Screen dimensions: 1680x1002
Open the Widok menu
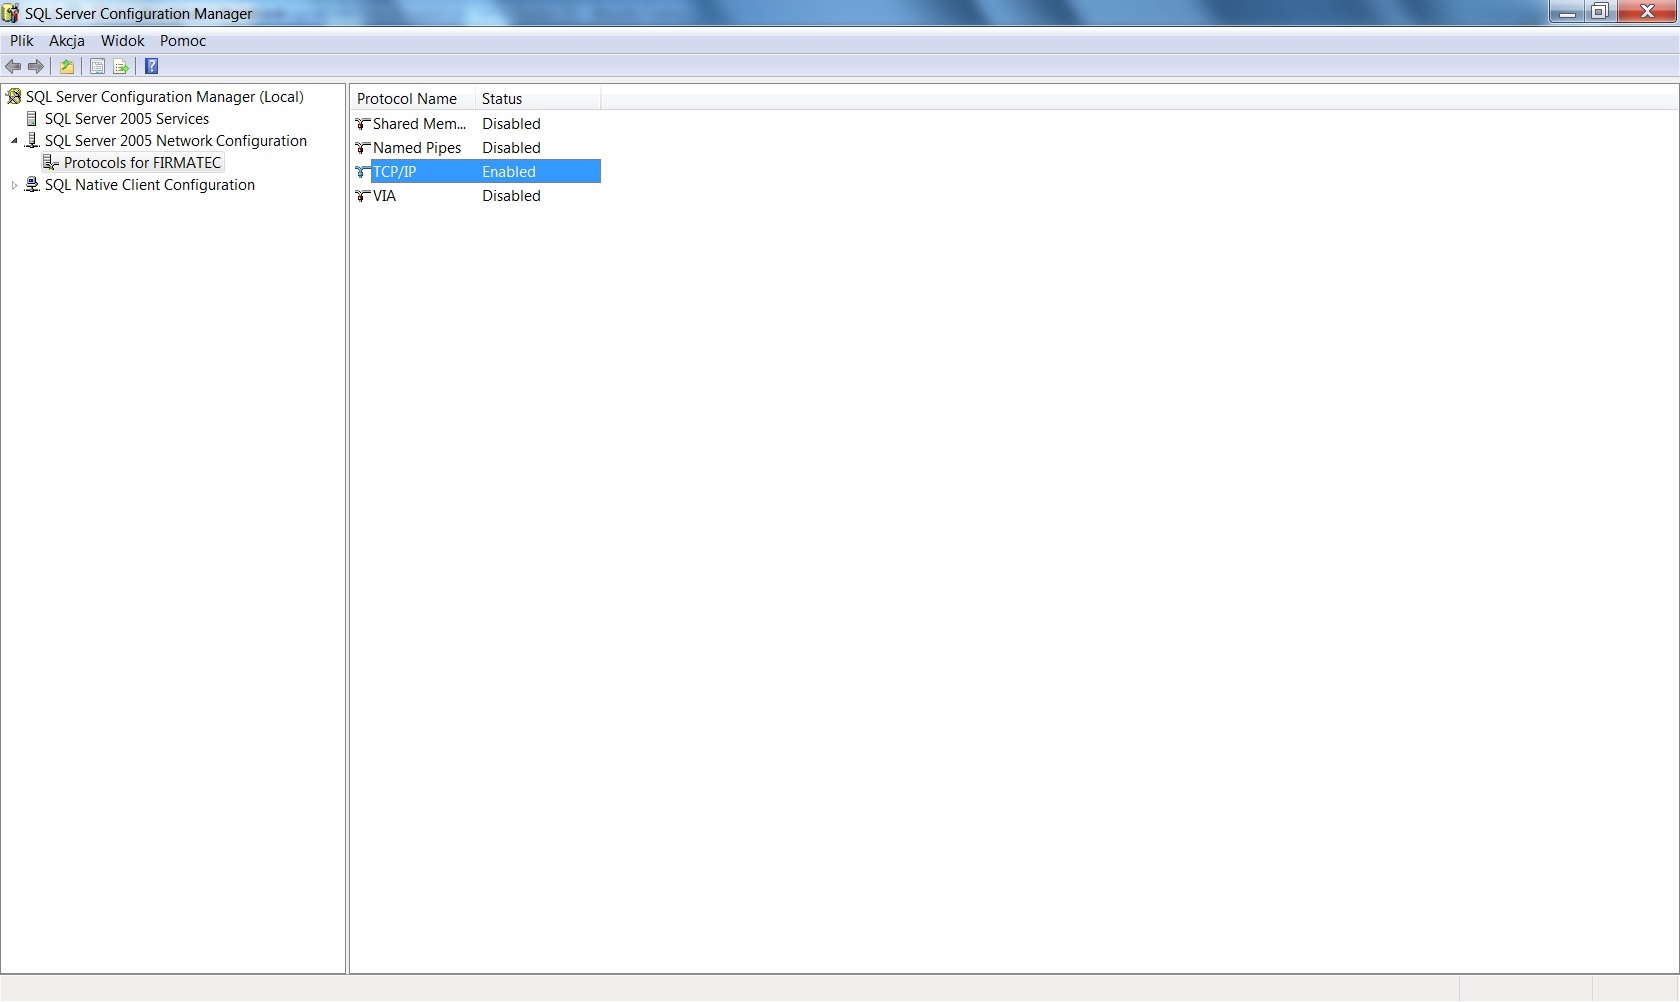click(123, 41)
